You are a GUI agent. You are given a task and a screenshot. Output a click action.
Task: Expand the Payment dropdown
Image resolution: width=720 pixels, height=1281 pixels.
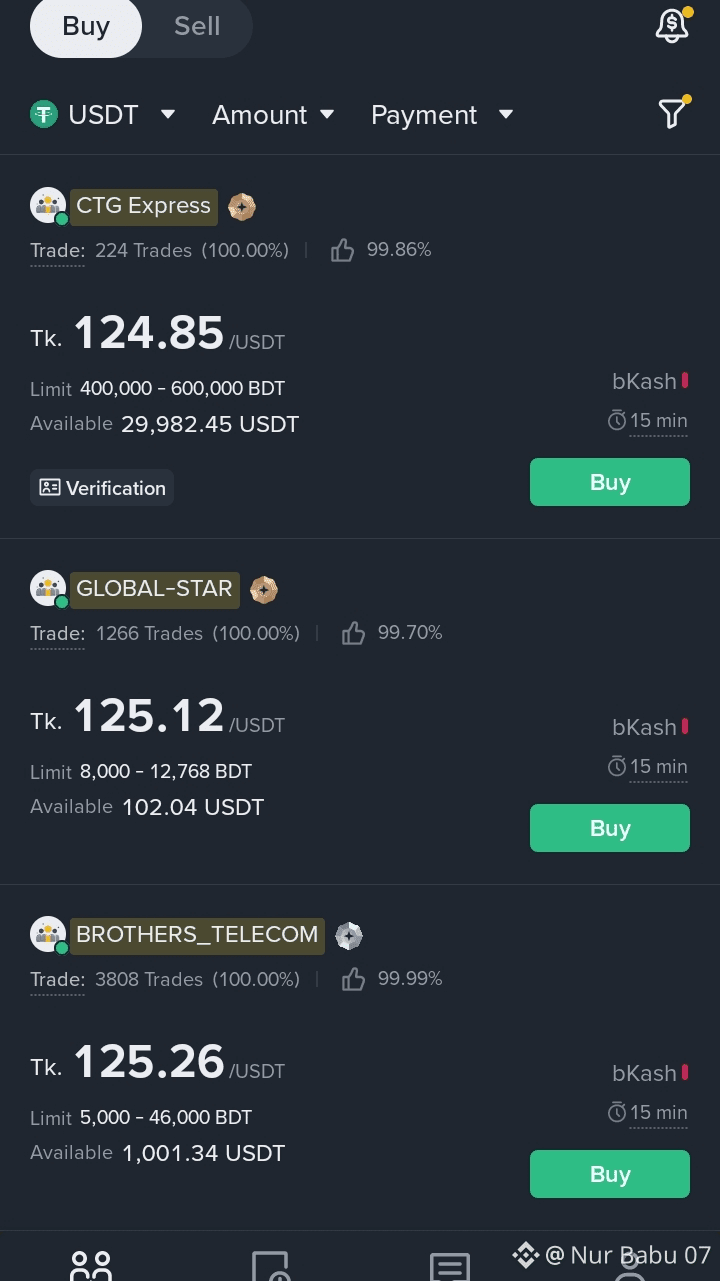coord(442,115)
